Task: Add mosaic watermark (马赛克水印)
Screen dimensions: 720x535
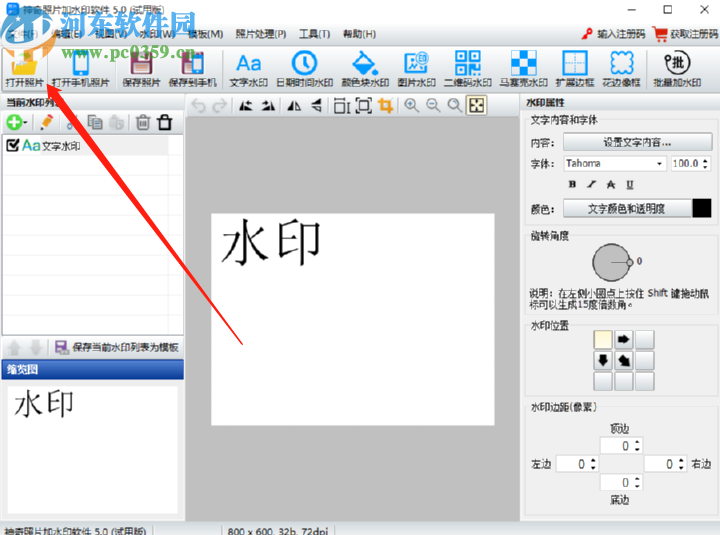Action: tap(523, 69)
